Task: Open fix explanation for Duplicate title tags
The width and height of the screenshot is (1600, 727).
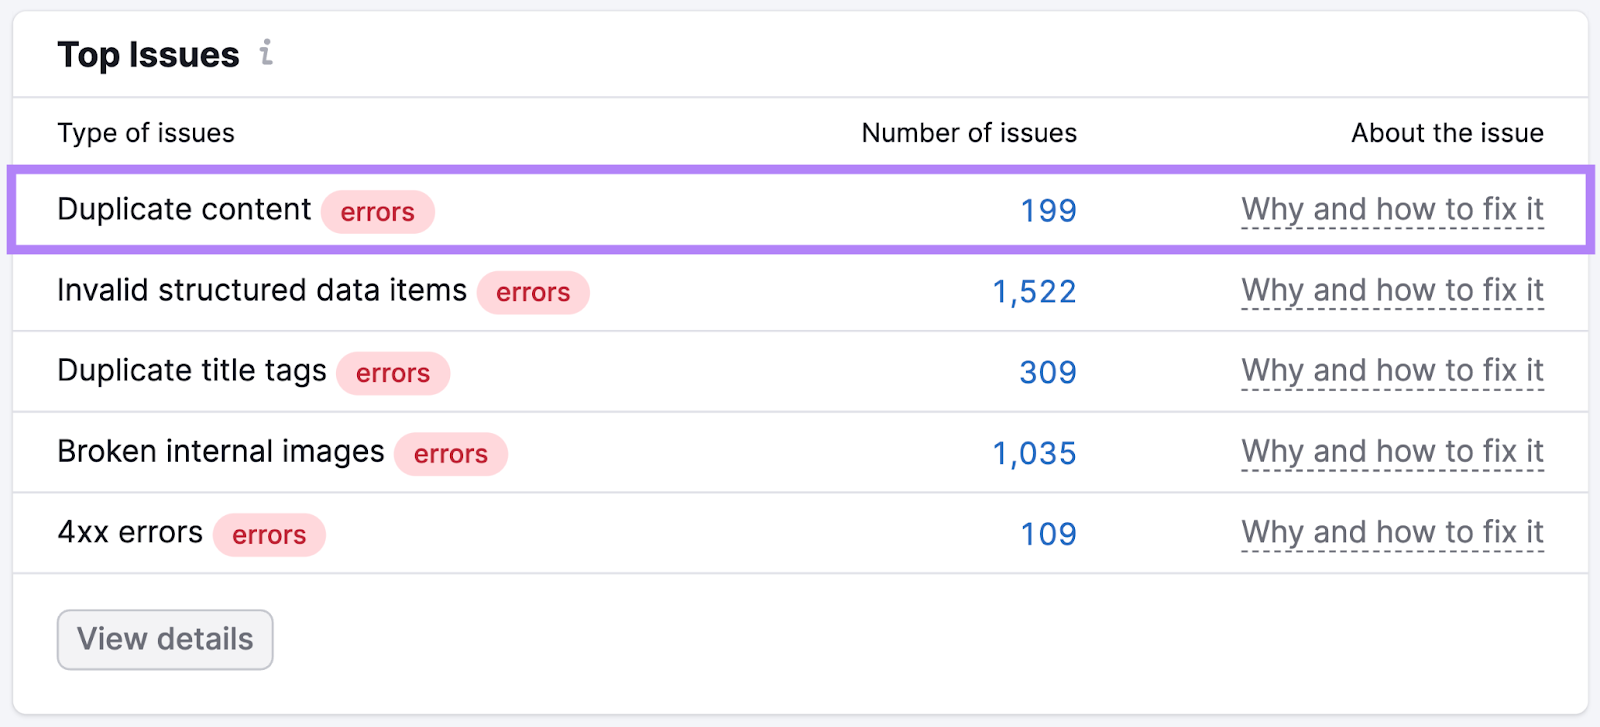Action: tap(1392, 371)
